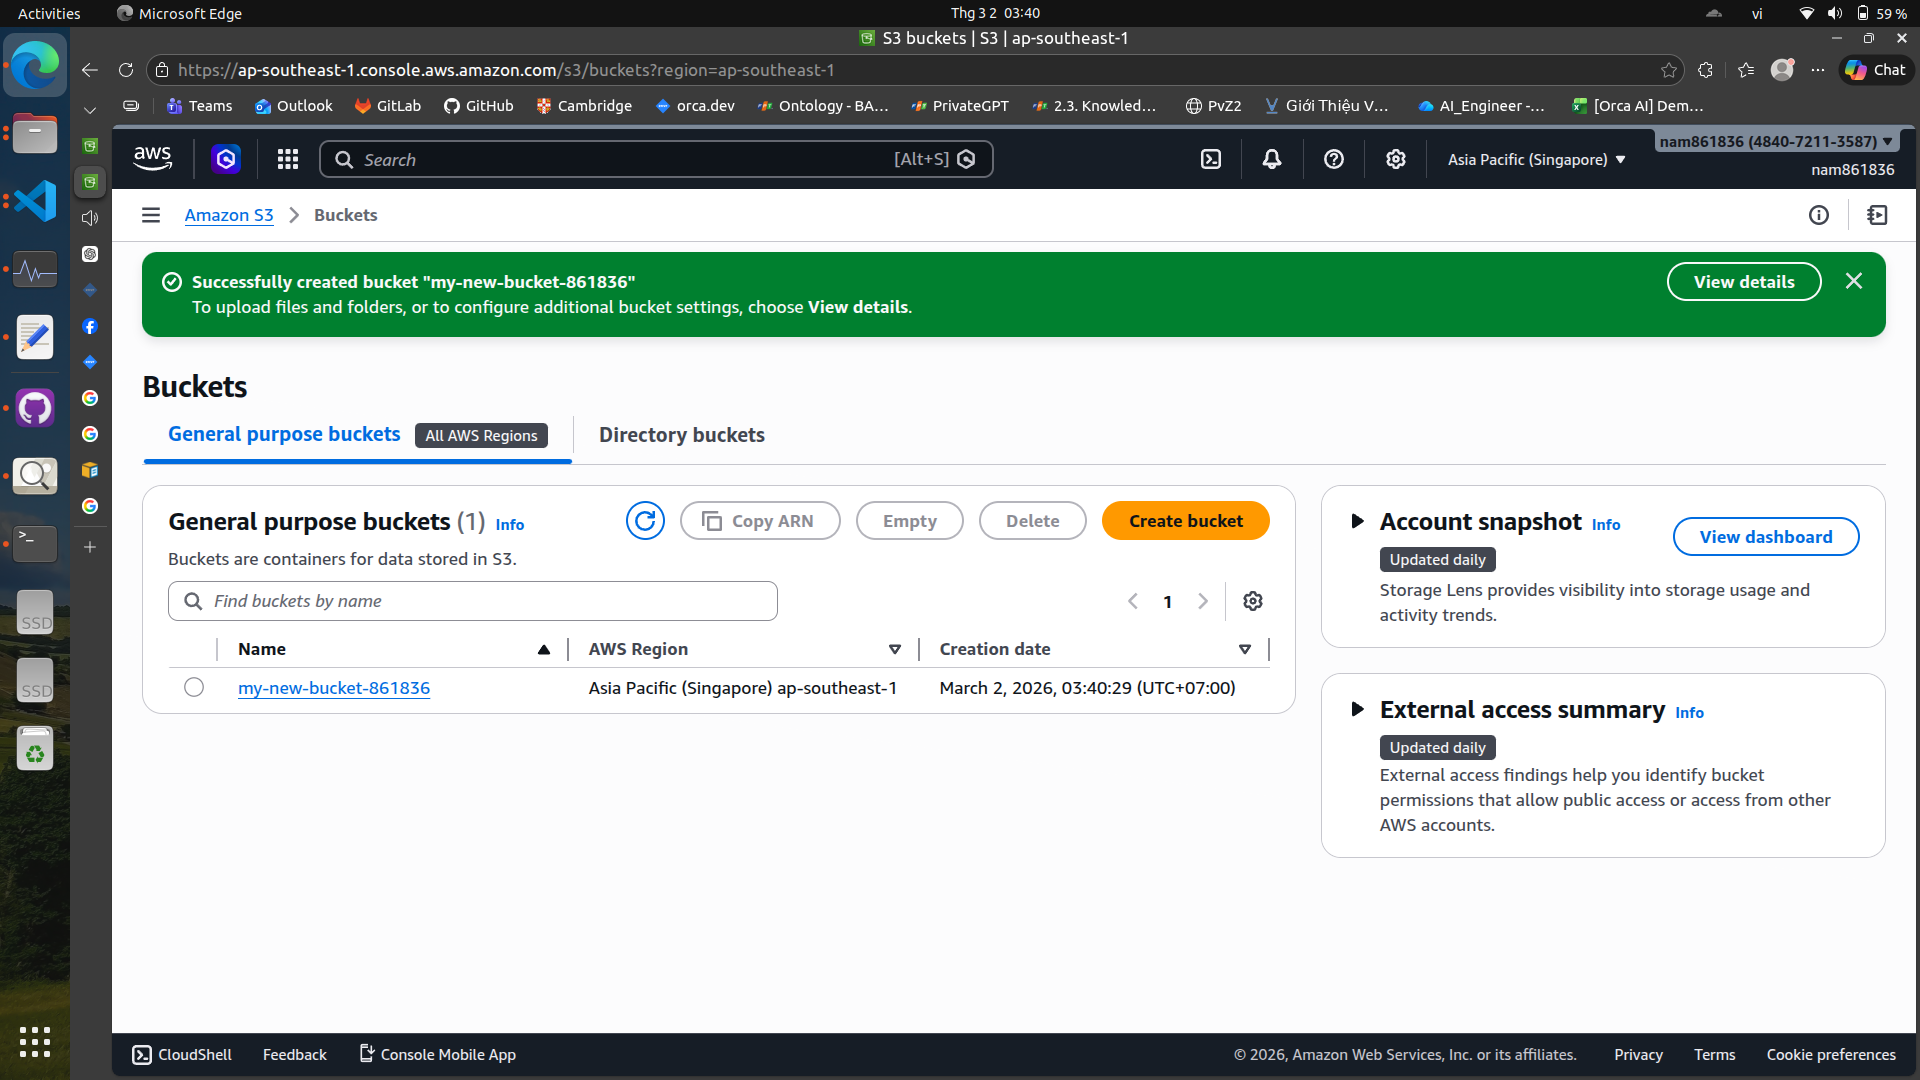Open the side navigation hamburger menu
This screenshot has width=1920, height=1080.
tap(151, 215)
